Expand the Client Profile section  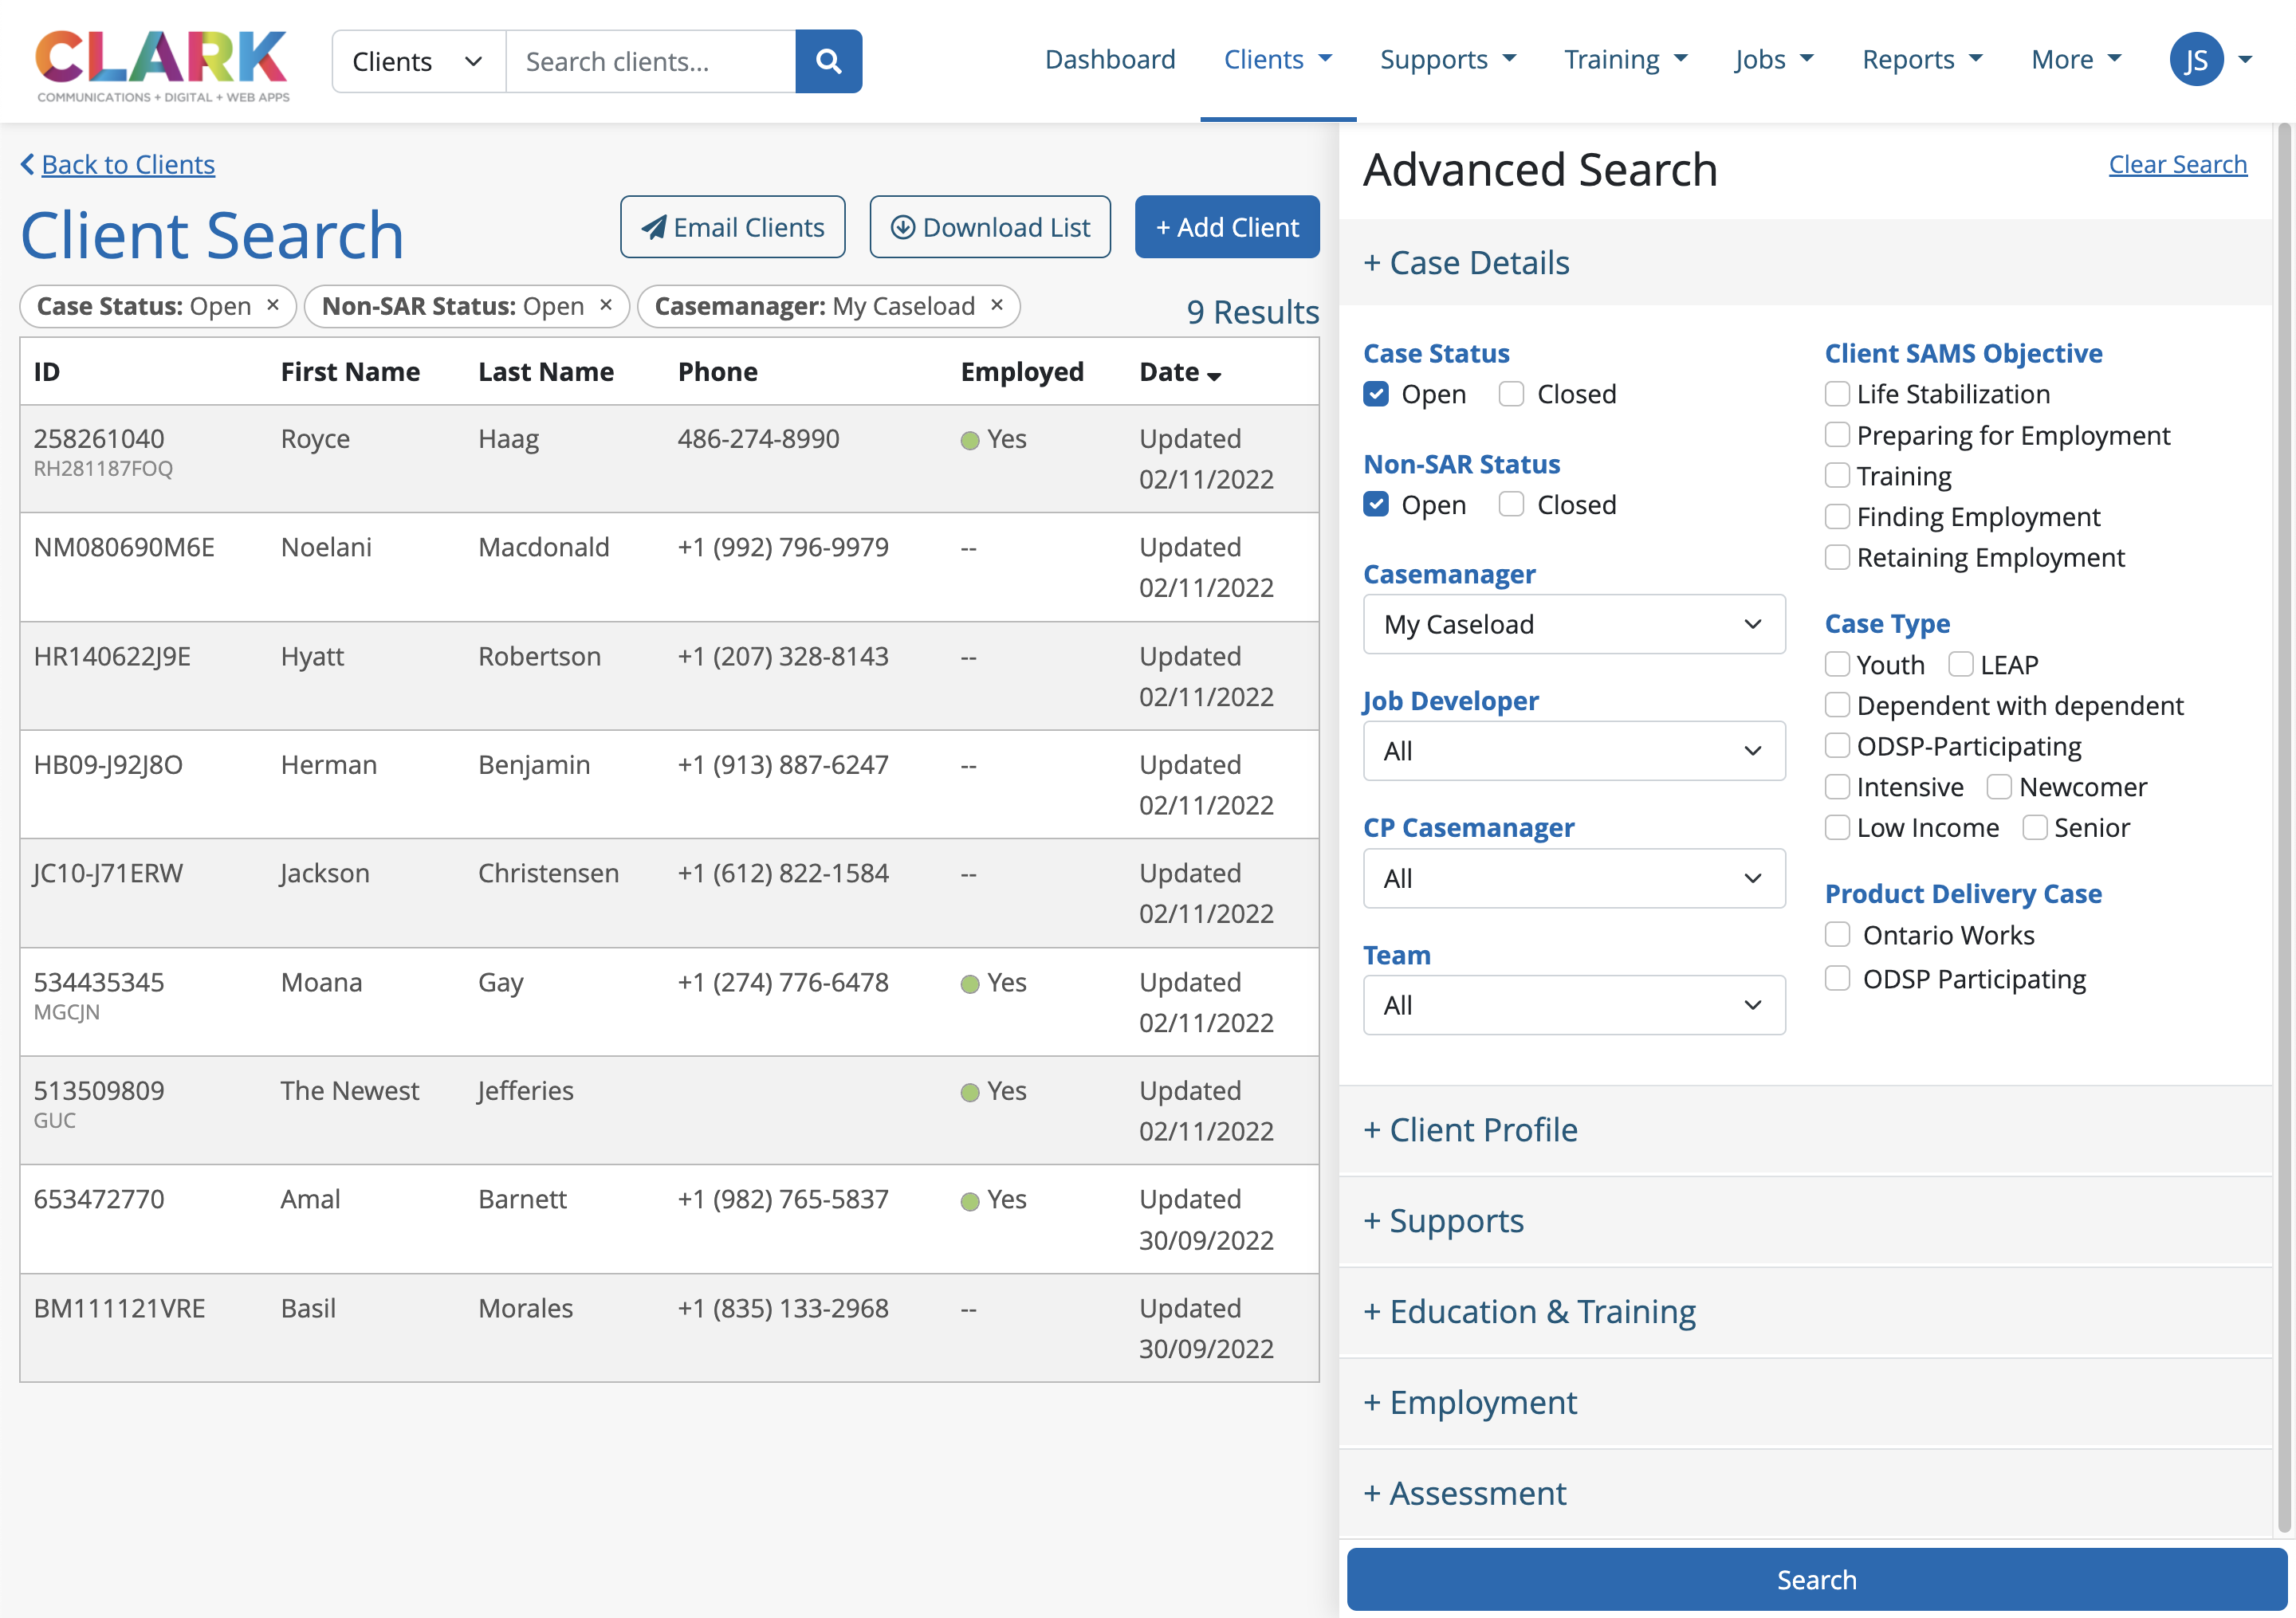1470,1130
